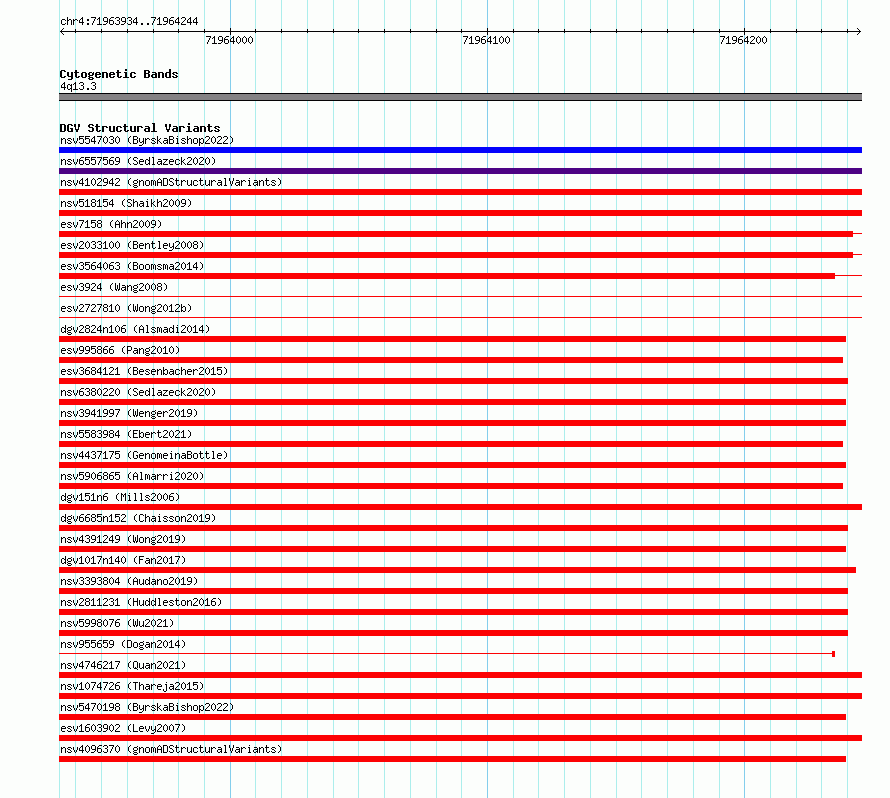The width and height of the screenshot is (890, 798).
Task: Open the esv1603902 (Levy2007) entry
Action: [123, 728]
